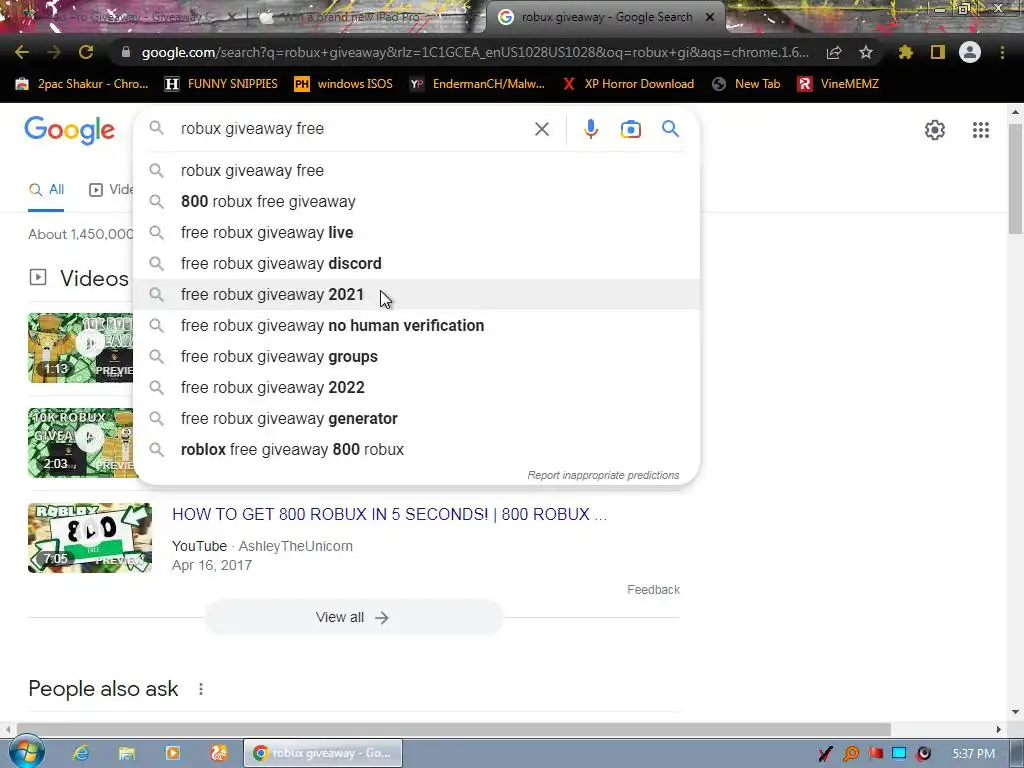Choose suggestion free robux giveaway discord

tap(417, 263)
